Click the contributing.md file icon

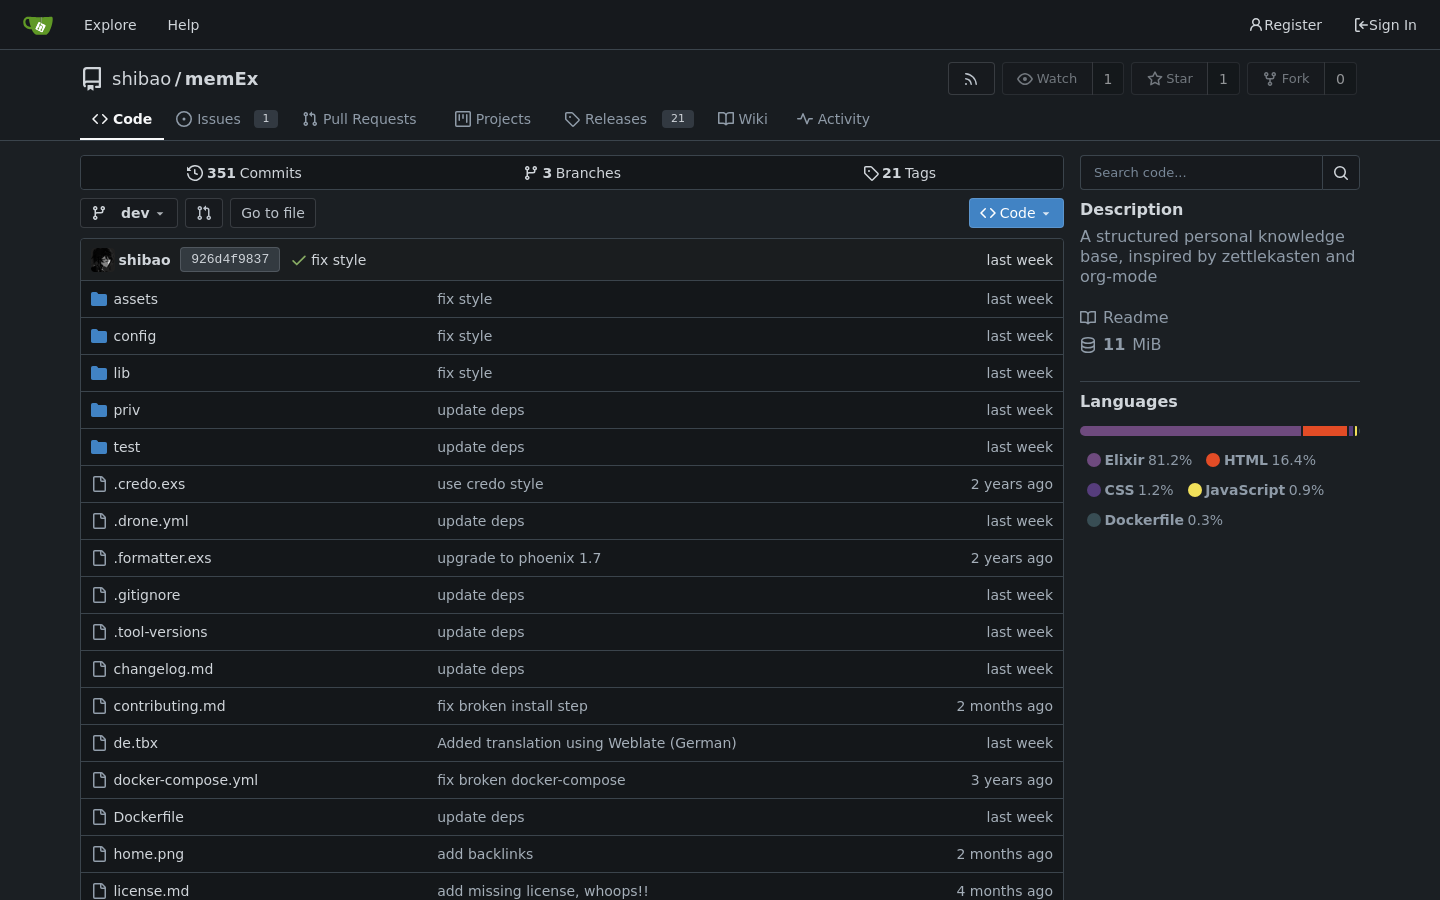tap(99, 706)
